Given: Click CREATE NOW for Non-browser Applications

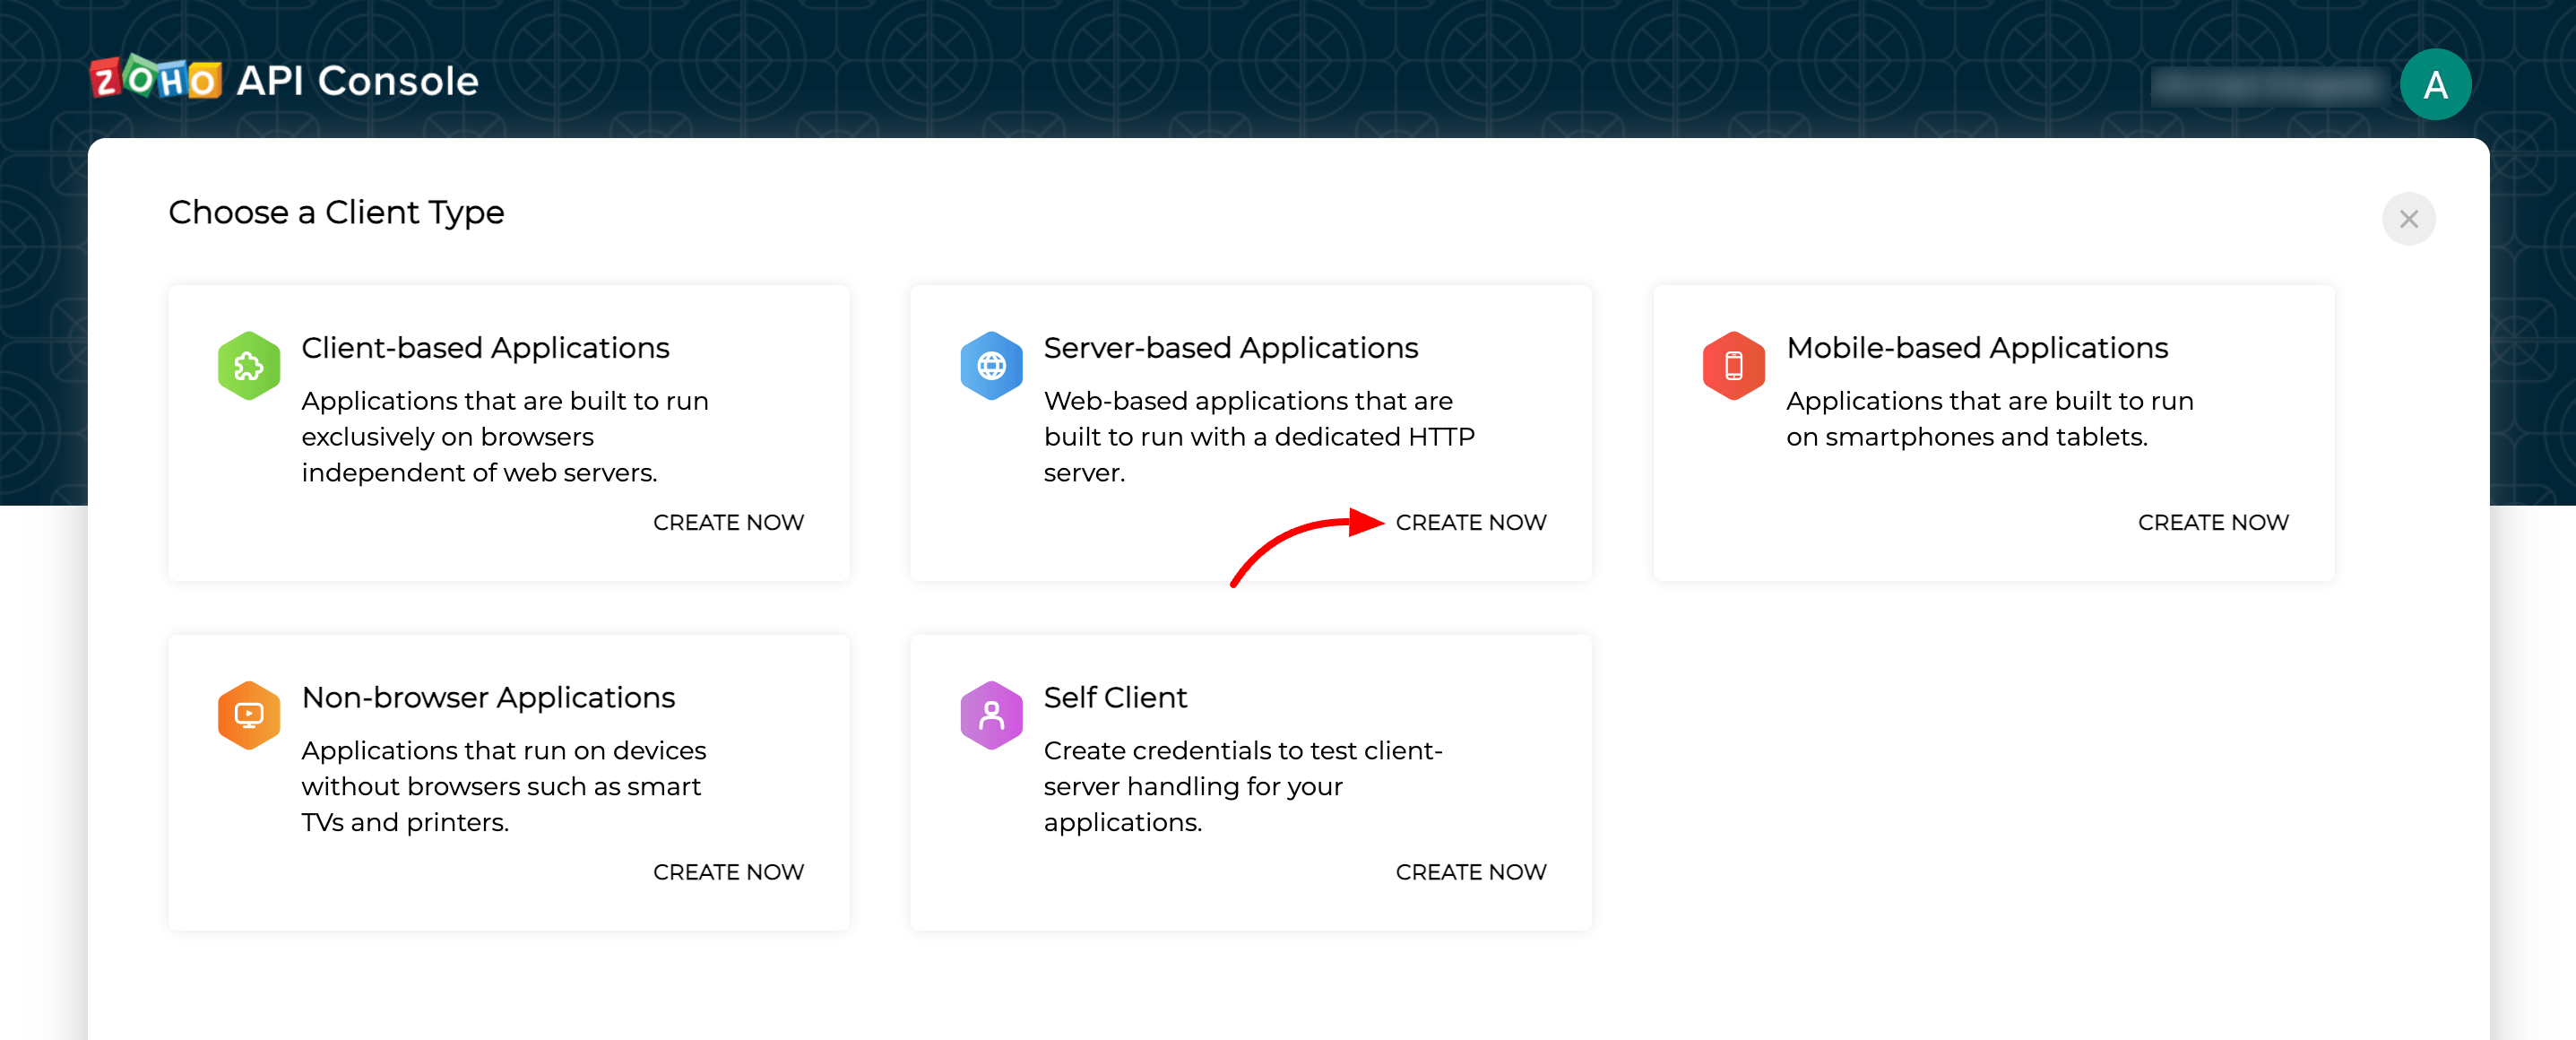Looking at the screenshot, I should click(728, 872).
